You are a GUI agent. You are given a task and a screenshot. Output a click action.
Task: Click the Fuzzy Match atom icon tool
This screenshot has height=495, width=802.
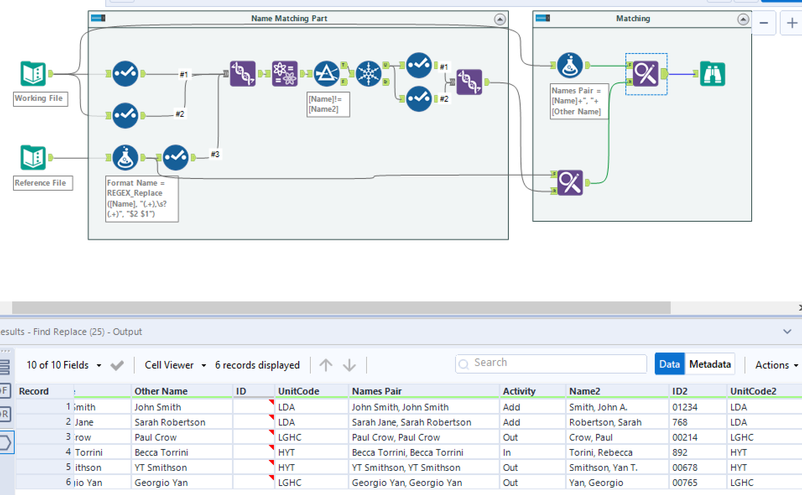(x=284, y=74)
